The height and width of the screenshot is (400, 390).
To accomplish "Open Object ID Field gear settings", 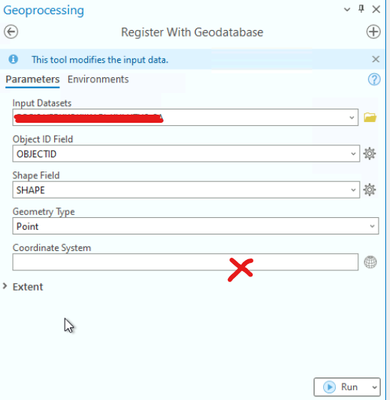I will (369, 154).
